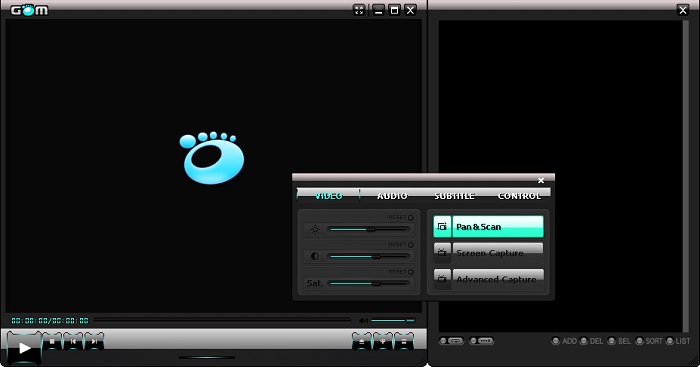Click the saturation (Sat.) slider

(369, 284)
